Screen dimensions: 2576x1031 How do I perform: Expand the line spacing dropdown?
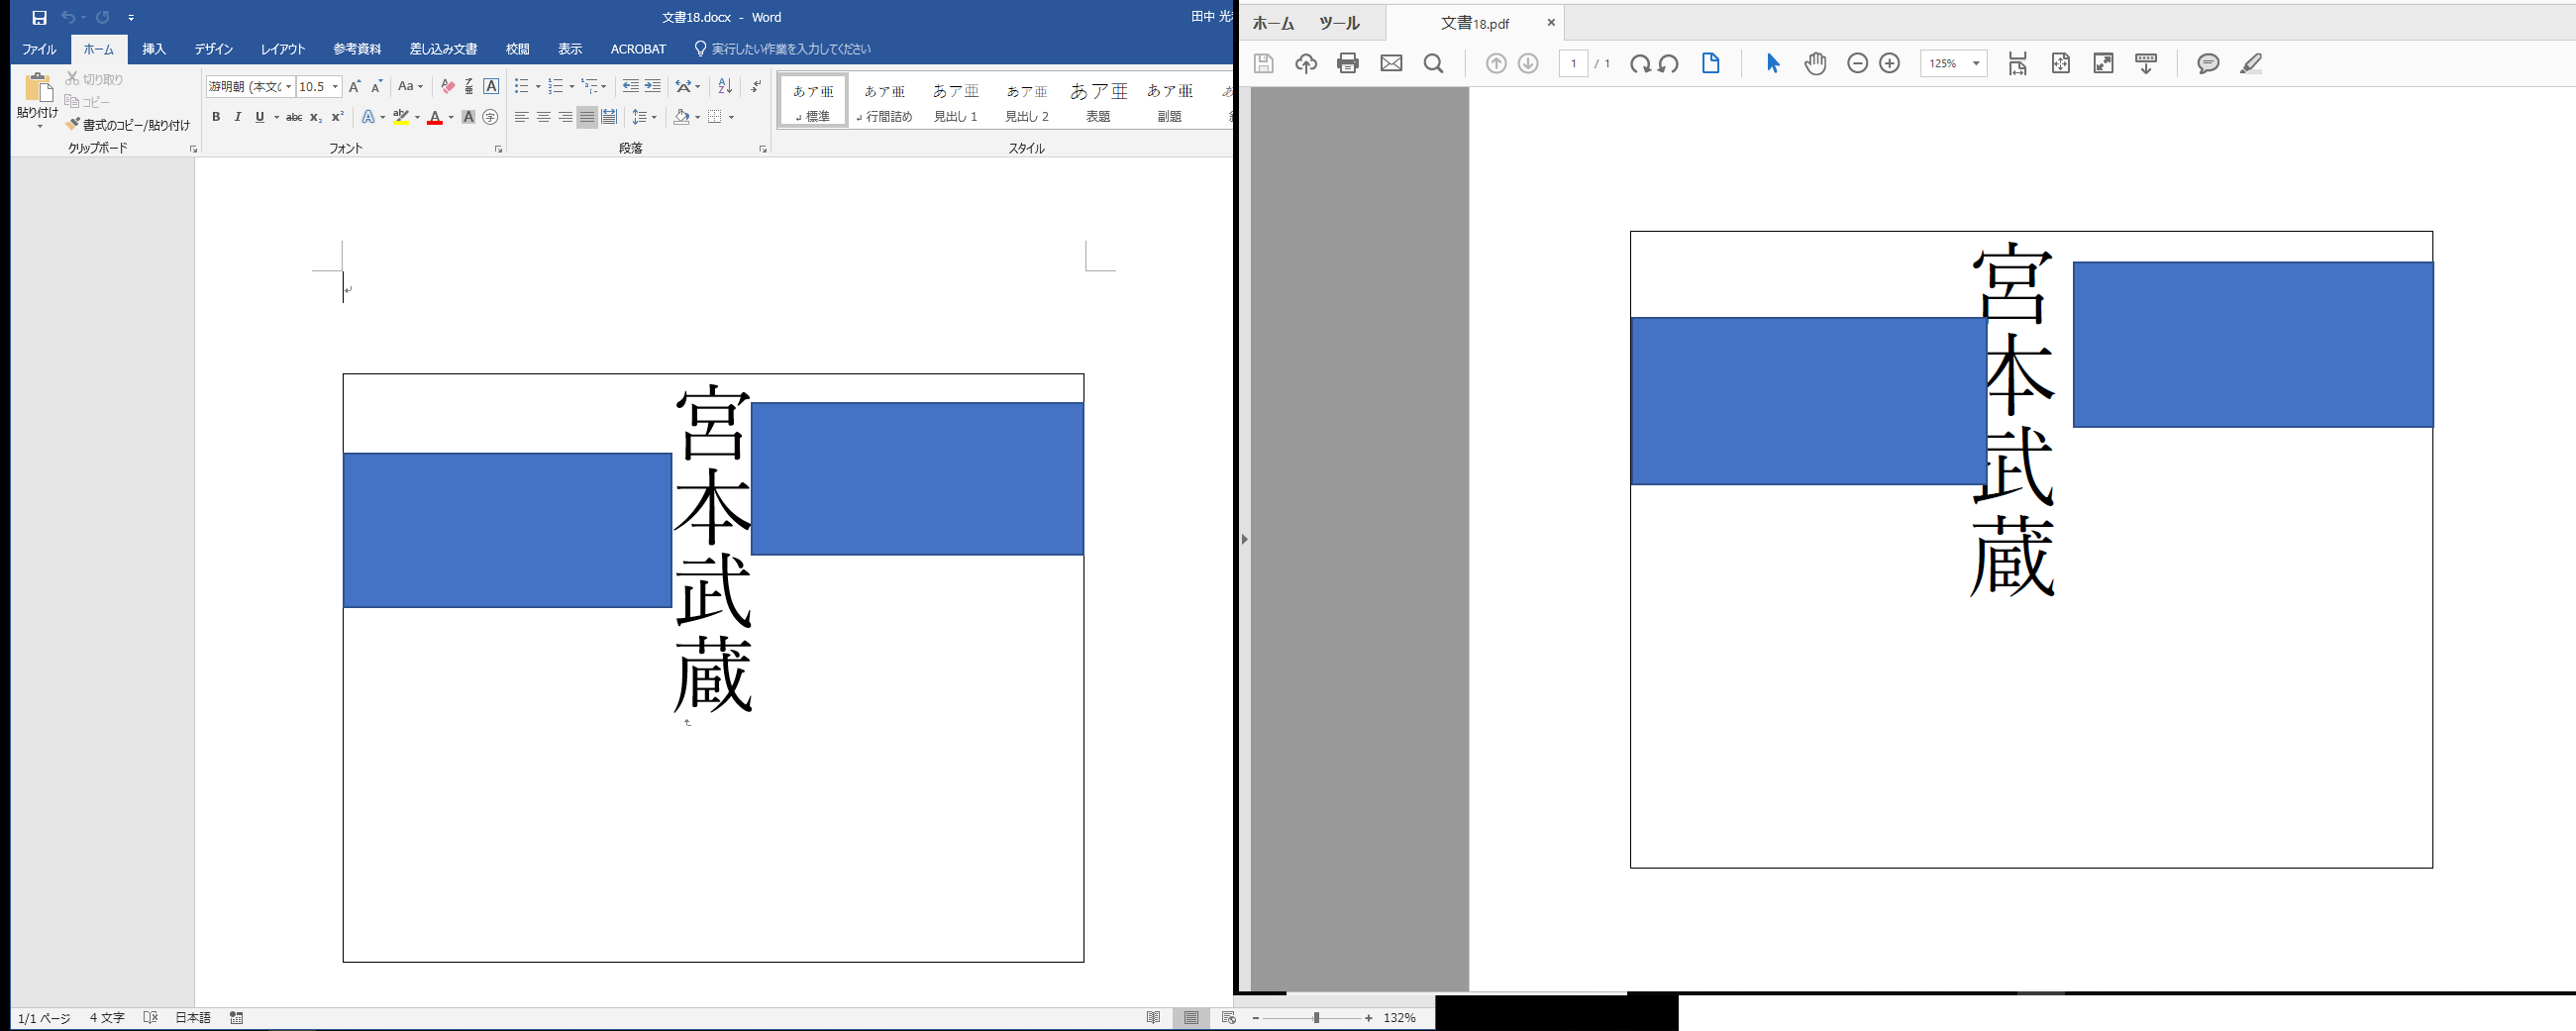[x=654, y=118]
